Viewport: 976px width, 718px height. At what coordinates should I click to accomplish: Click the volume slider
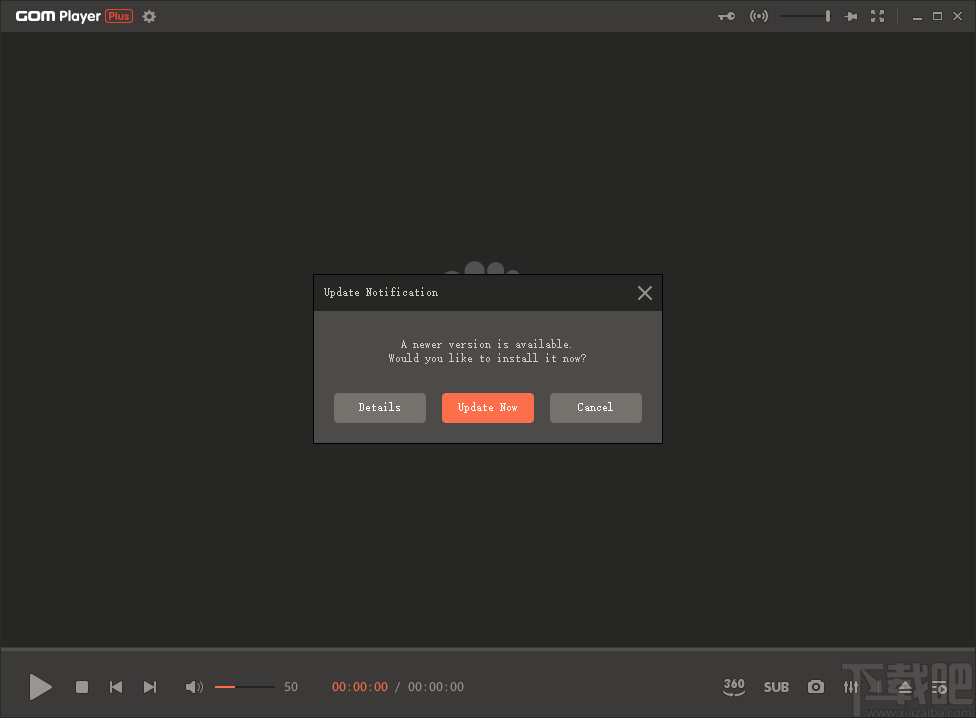pyautogui.click(x=245, y=687)
